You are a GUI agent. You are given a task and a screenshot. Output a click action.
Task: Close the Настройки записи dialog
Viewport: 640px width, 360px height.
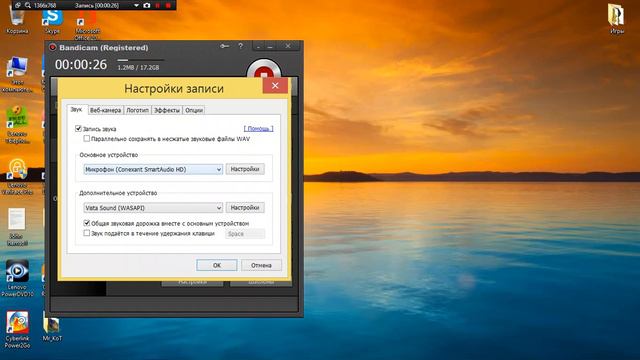pyautogui.click(x=275, y=86)
